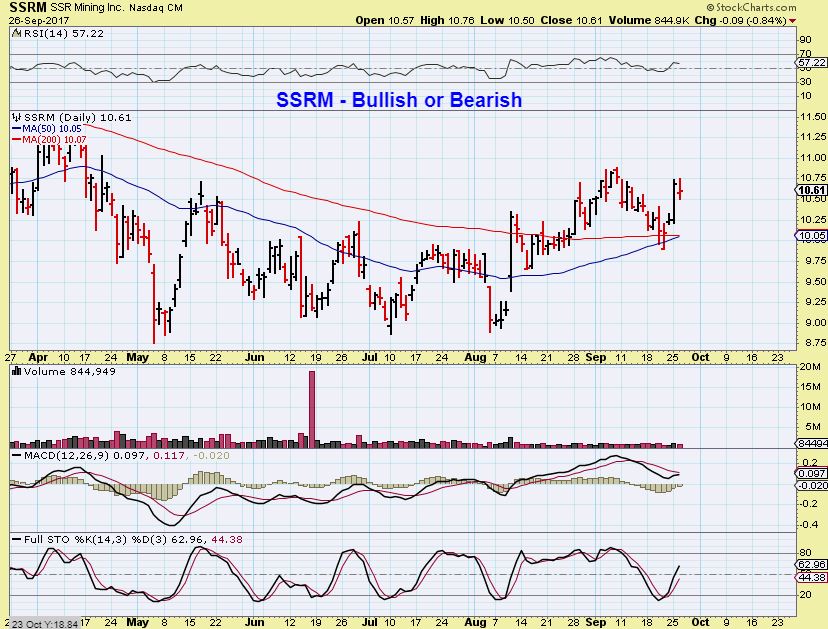
Task: Click the May label on price time axis
Action: 137,358
